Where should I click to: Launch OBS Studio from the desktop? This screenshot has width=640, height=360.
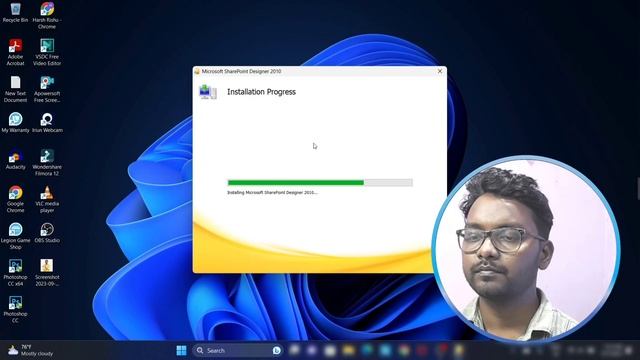[x=47, y=233]
